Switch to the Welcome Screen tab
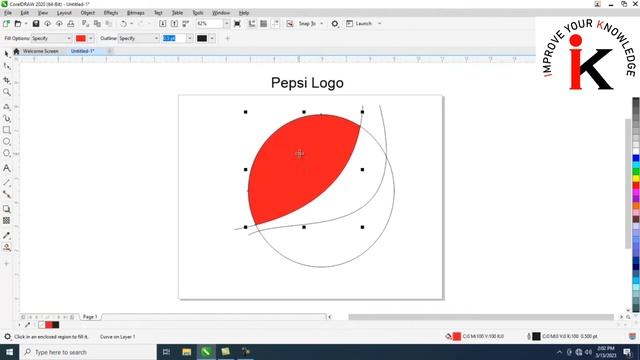The width and height of the screenshot is (640, 360). coord(40,51)
